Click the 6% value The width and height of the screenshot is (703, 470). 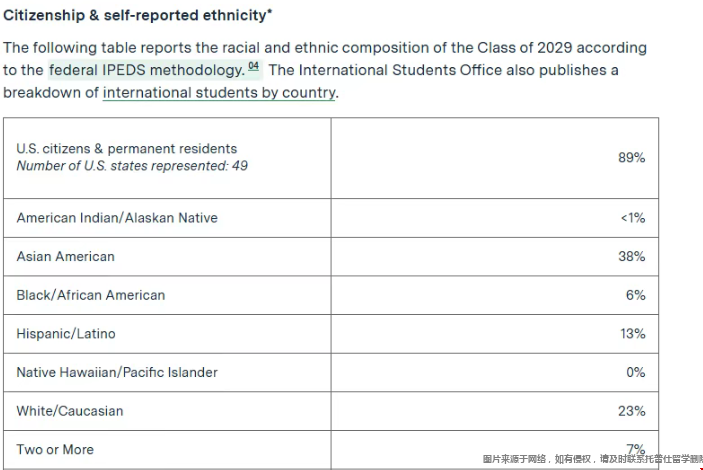click(x=636, y=295)
